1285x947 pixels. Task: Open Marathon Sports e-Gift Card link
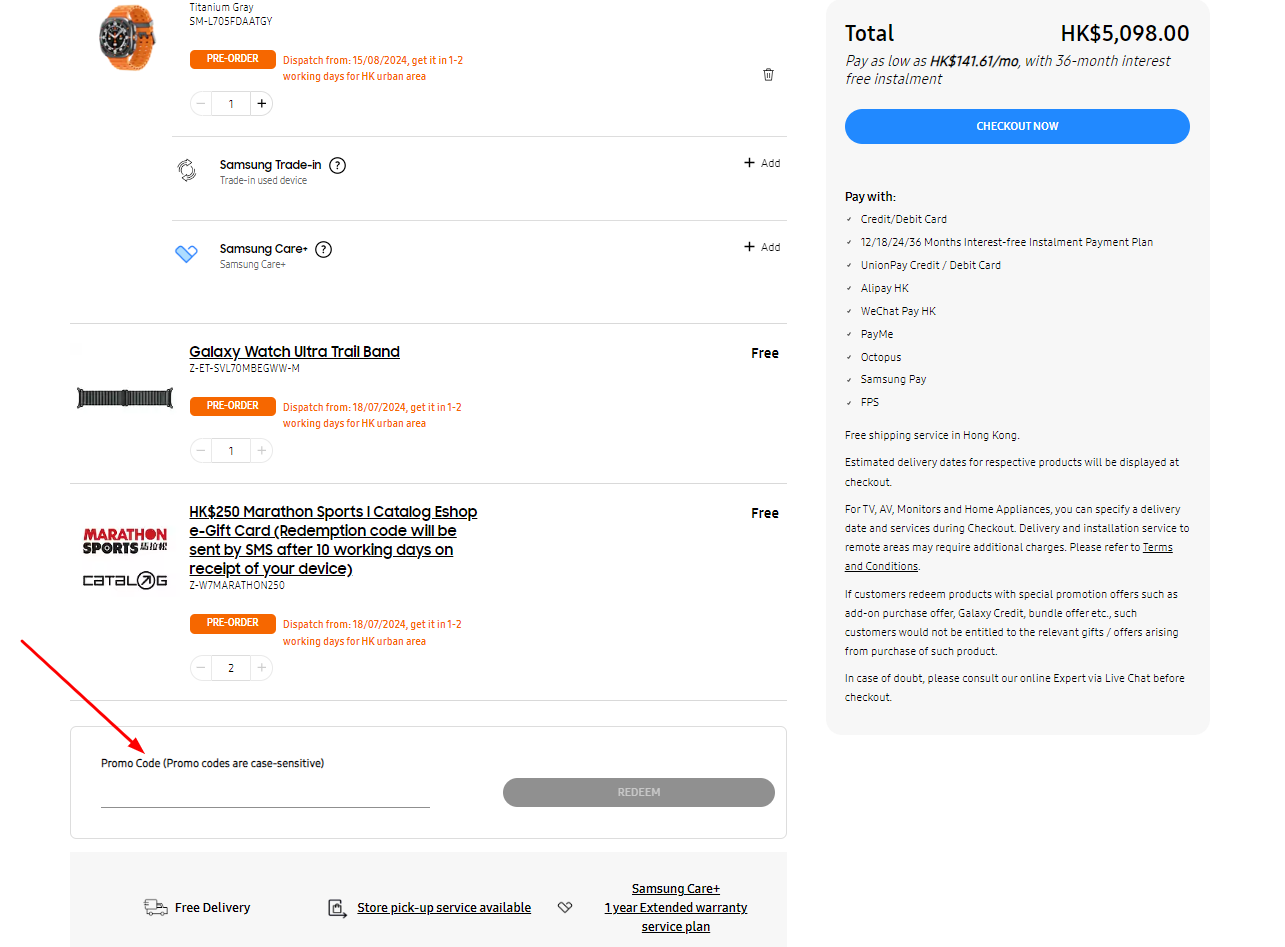click(333, 540)
